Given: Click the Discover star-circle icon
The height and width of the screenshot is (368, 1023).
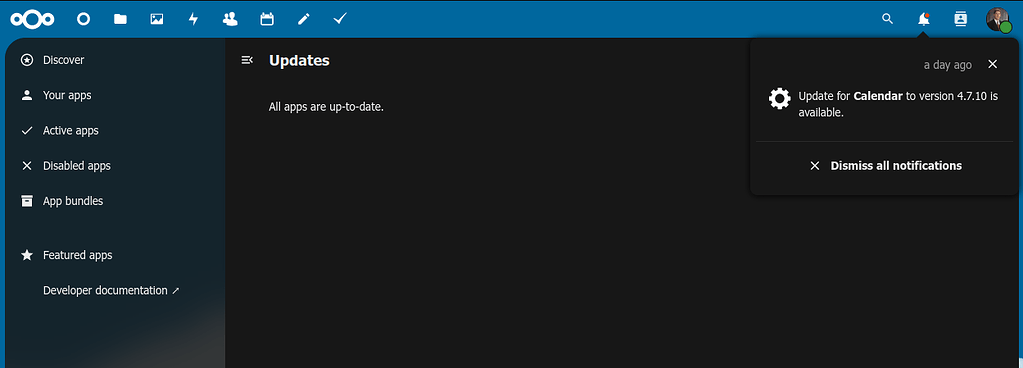Looking at the screenshot, I should 27,60.
